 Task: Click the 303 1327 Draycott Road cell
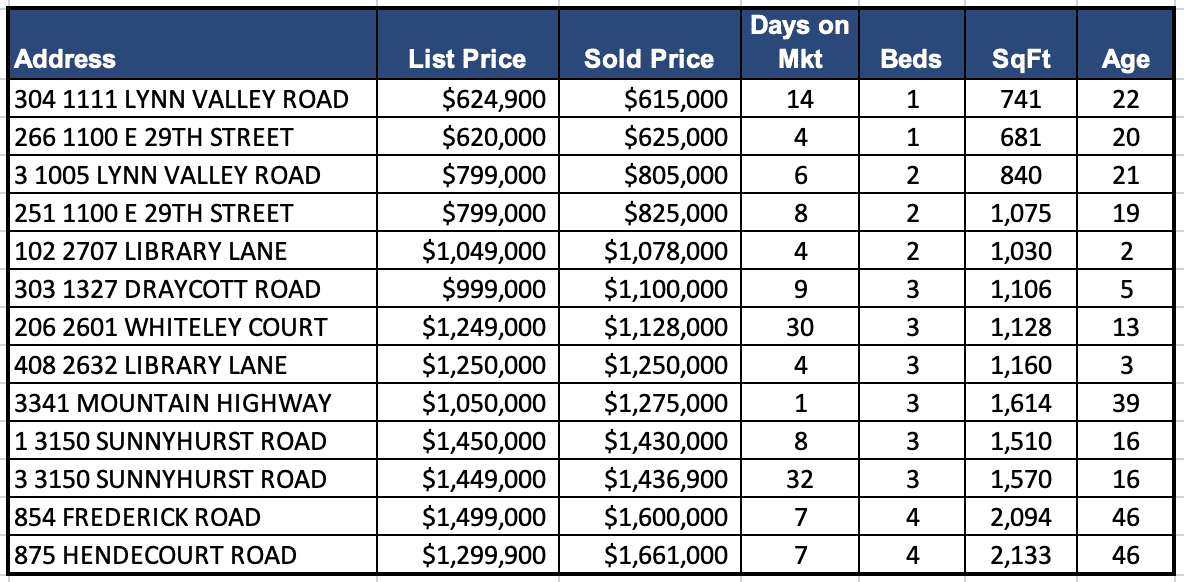click(x=168, y=289)
